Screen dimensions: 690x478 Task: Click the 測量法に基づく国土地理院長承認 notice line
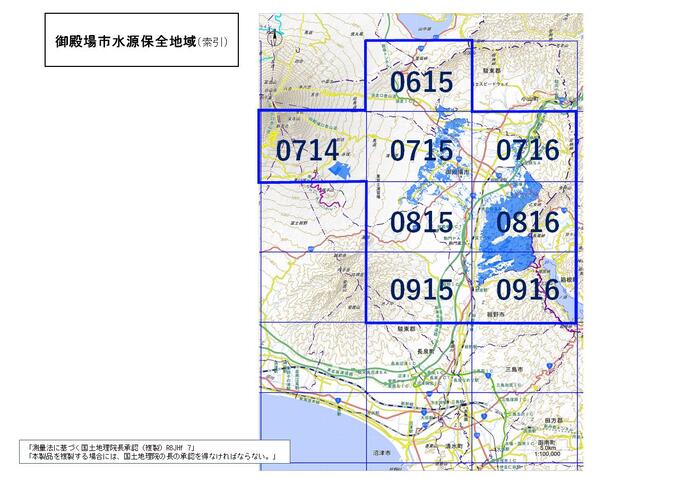[x=112, y=447]
